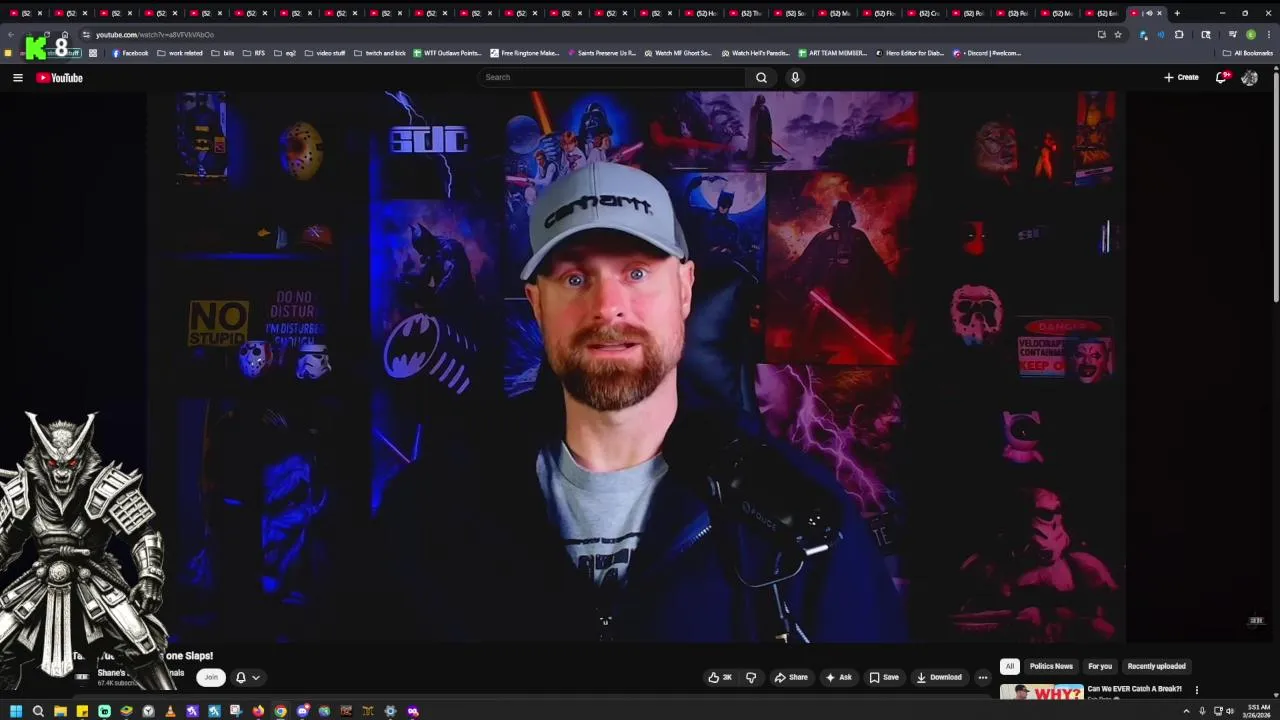The image size is (1280, 720).
Task: Dislike the video with thumbs down
Action: [x=751, y=677]
